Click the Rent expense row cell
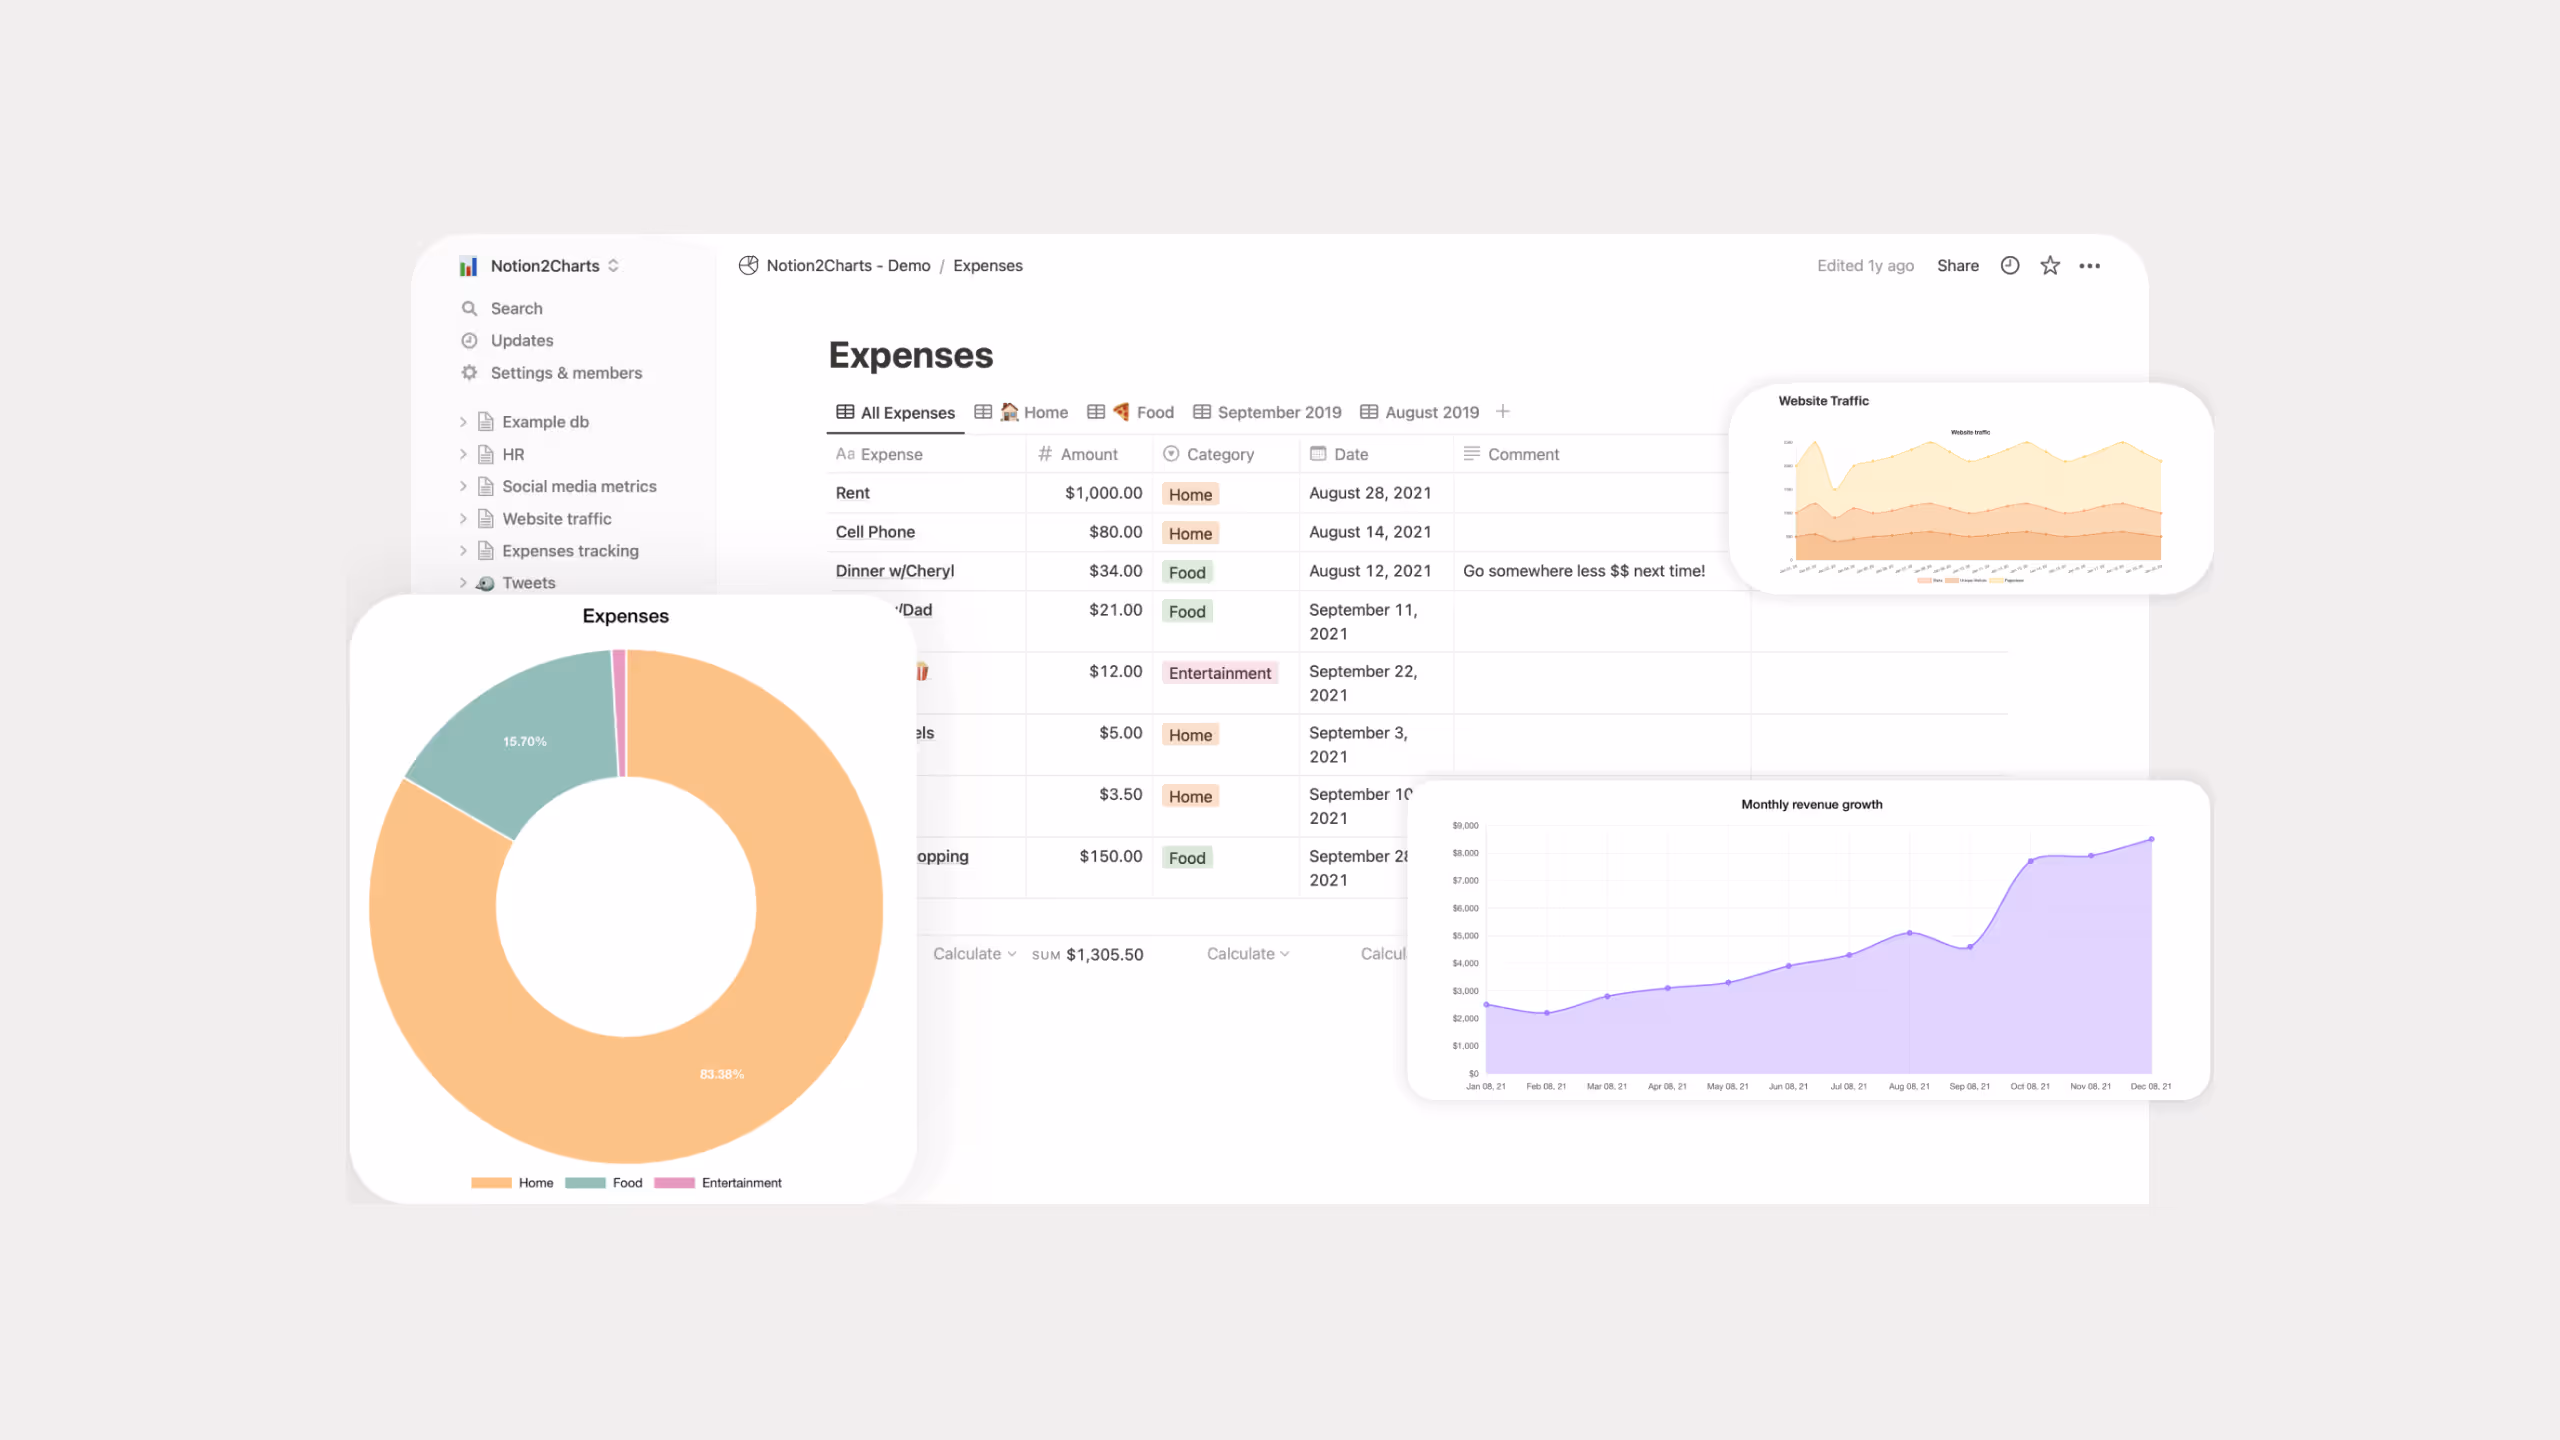The height and width of the screenshot is (1440, 2560). pyautogui.click(x=853, y=493)
